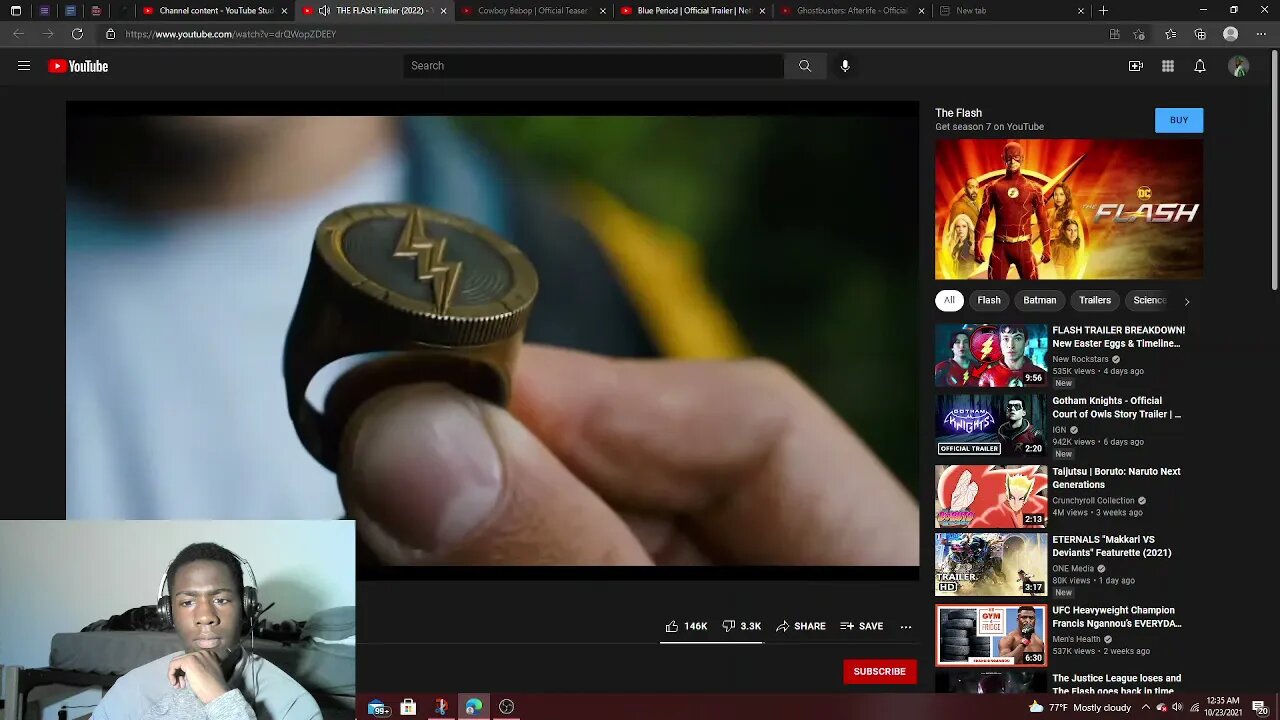Click the browser address bar URL

point(231,34)
